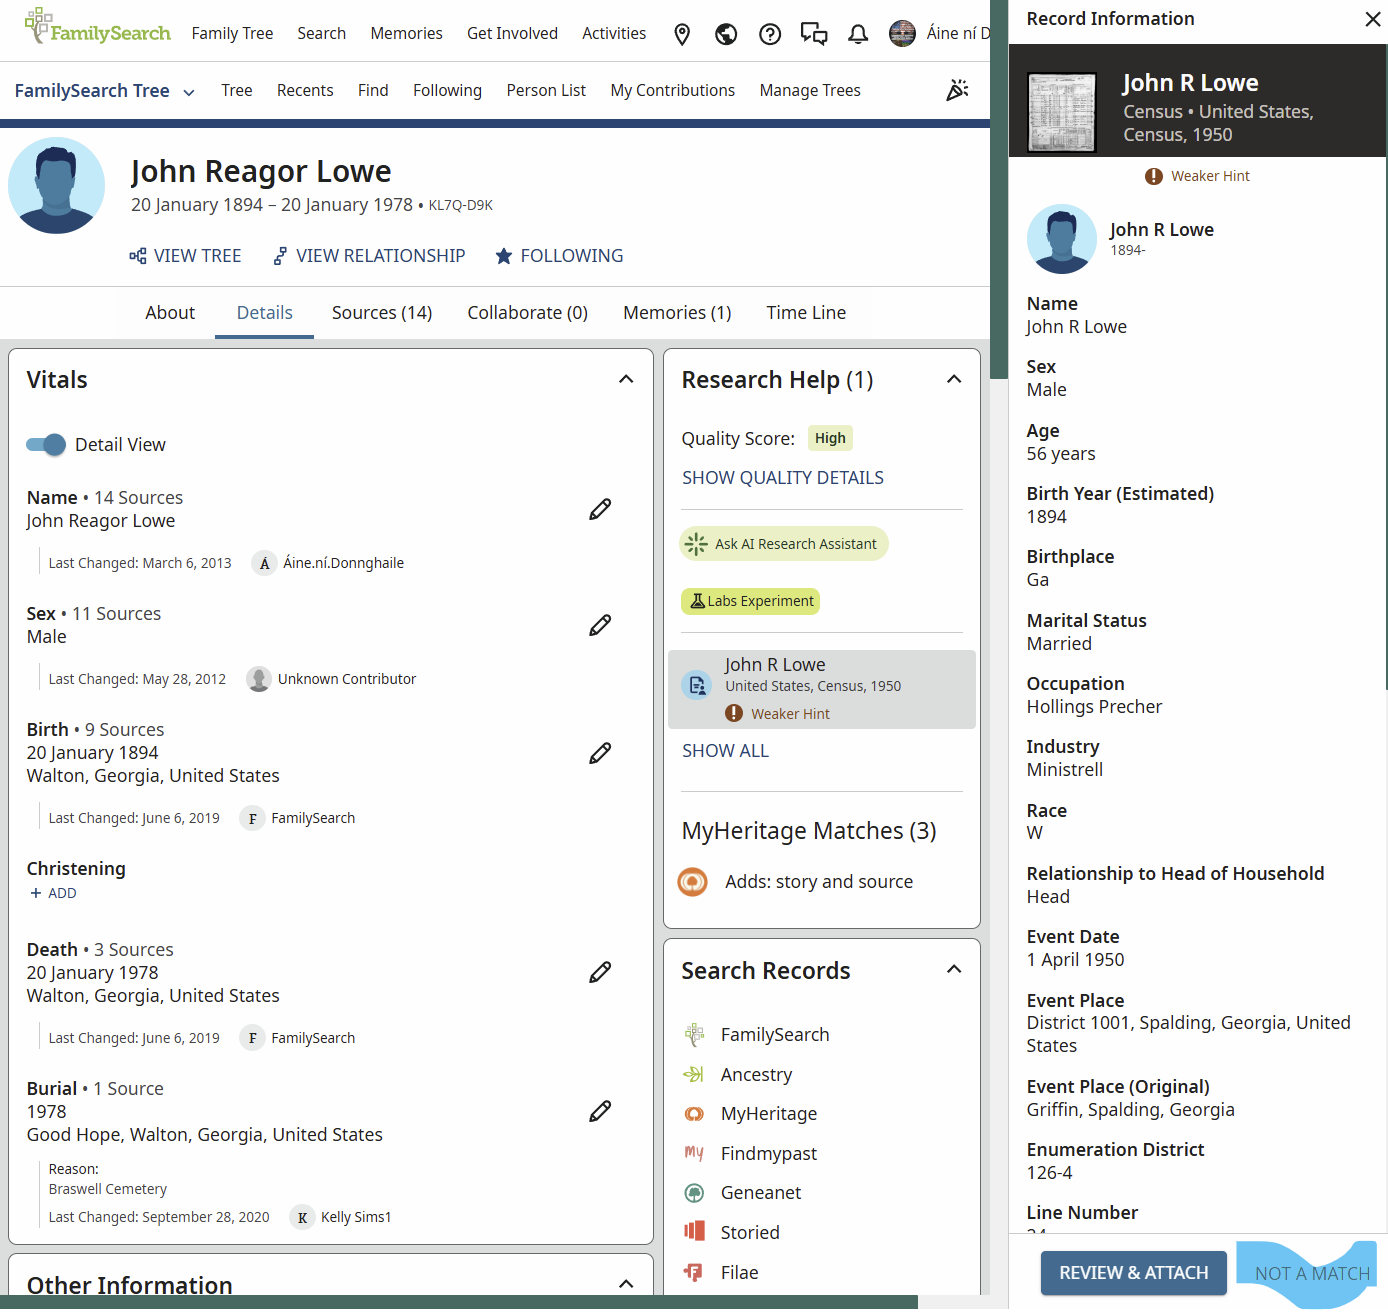This screenshot has width=1388, height=1312.
Task: Click the Weaker Hint warning icon in panel
Action: (1154, 176)
